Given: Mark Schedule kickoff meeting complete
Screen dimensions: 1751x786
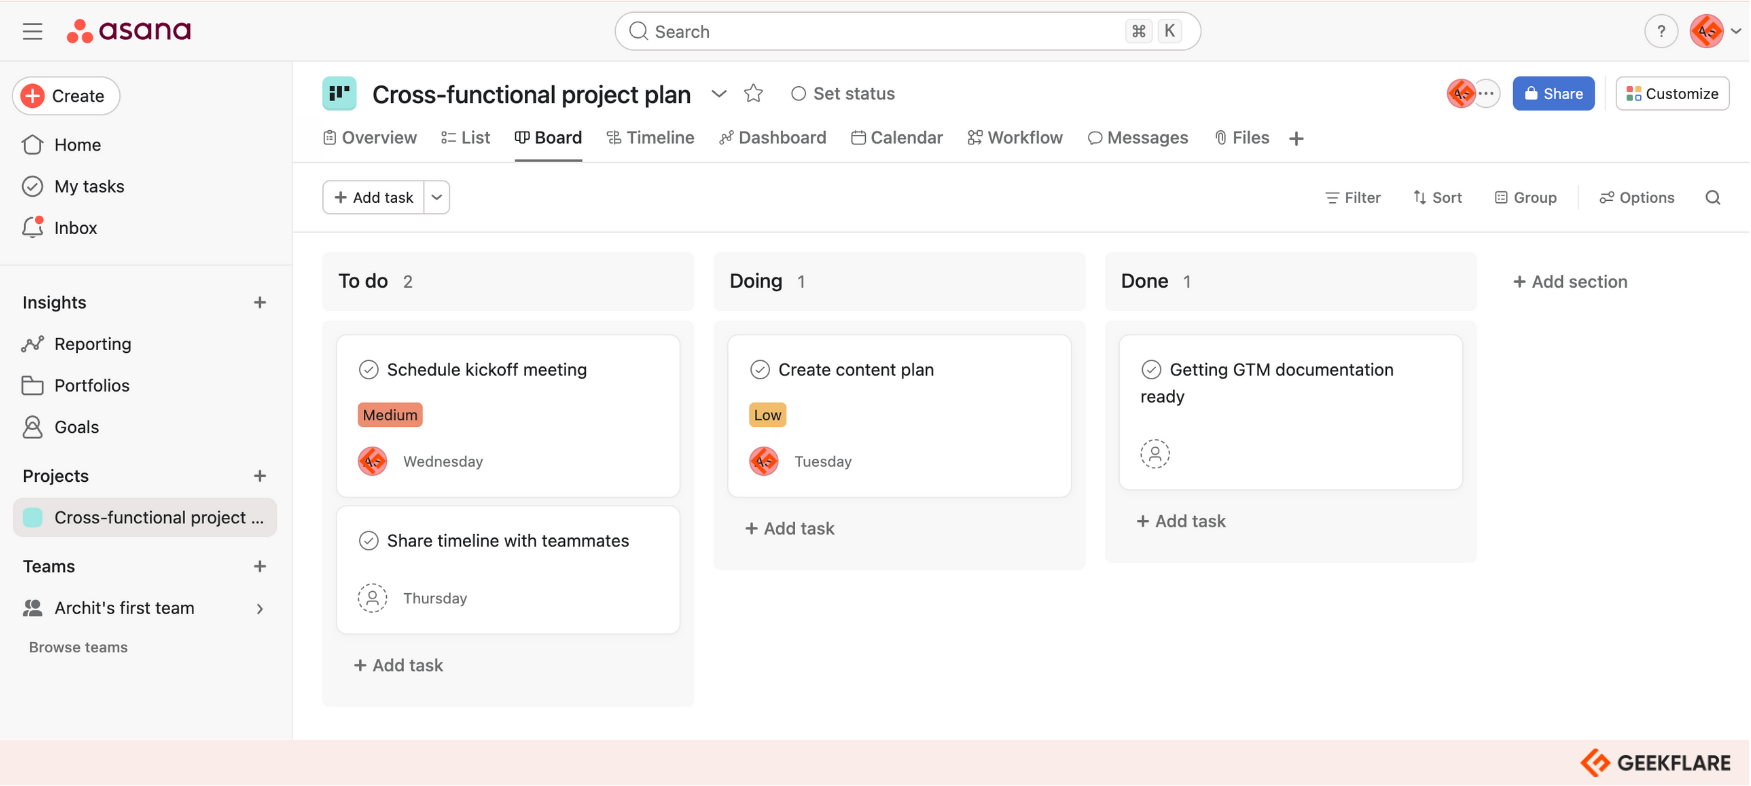Looking at the screenshot, I should click(369, 370).
